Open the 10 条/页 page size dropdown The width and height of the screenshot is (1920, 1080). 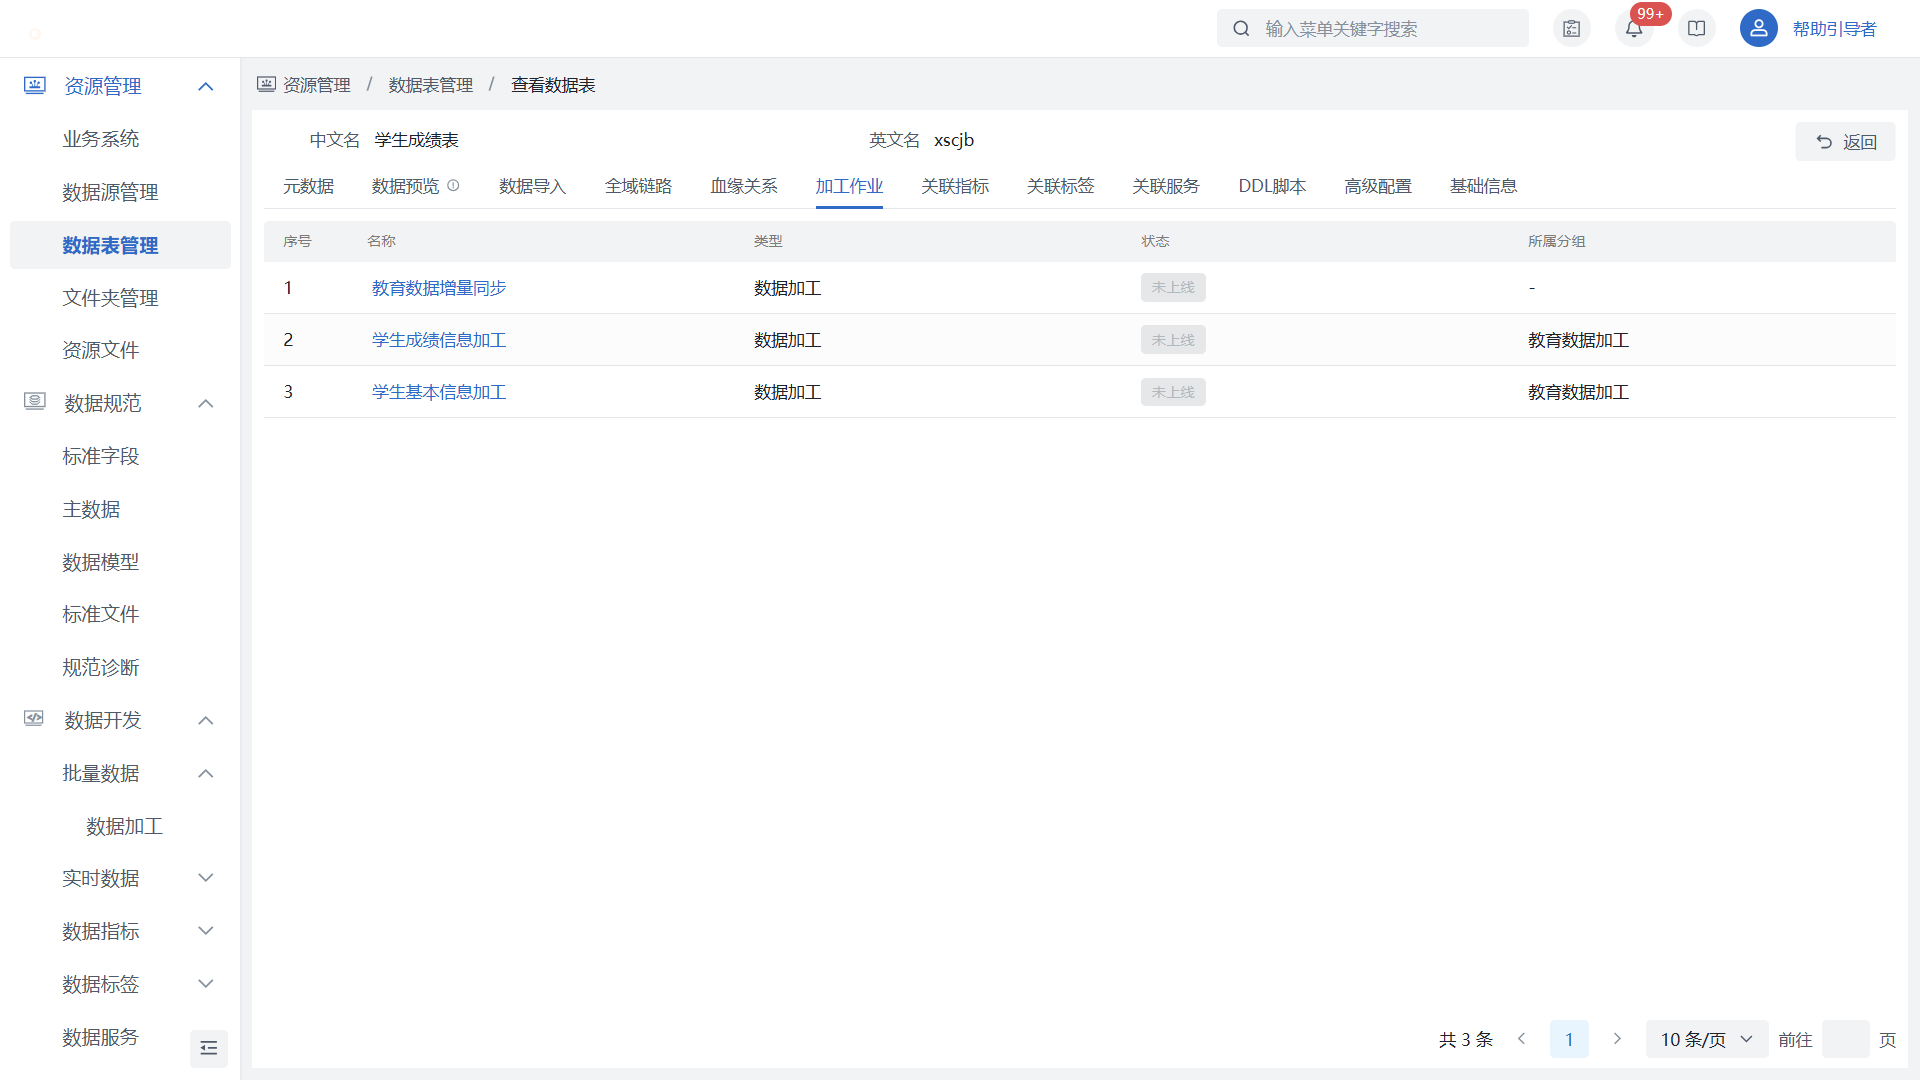1706,1040
